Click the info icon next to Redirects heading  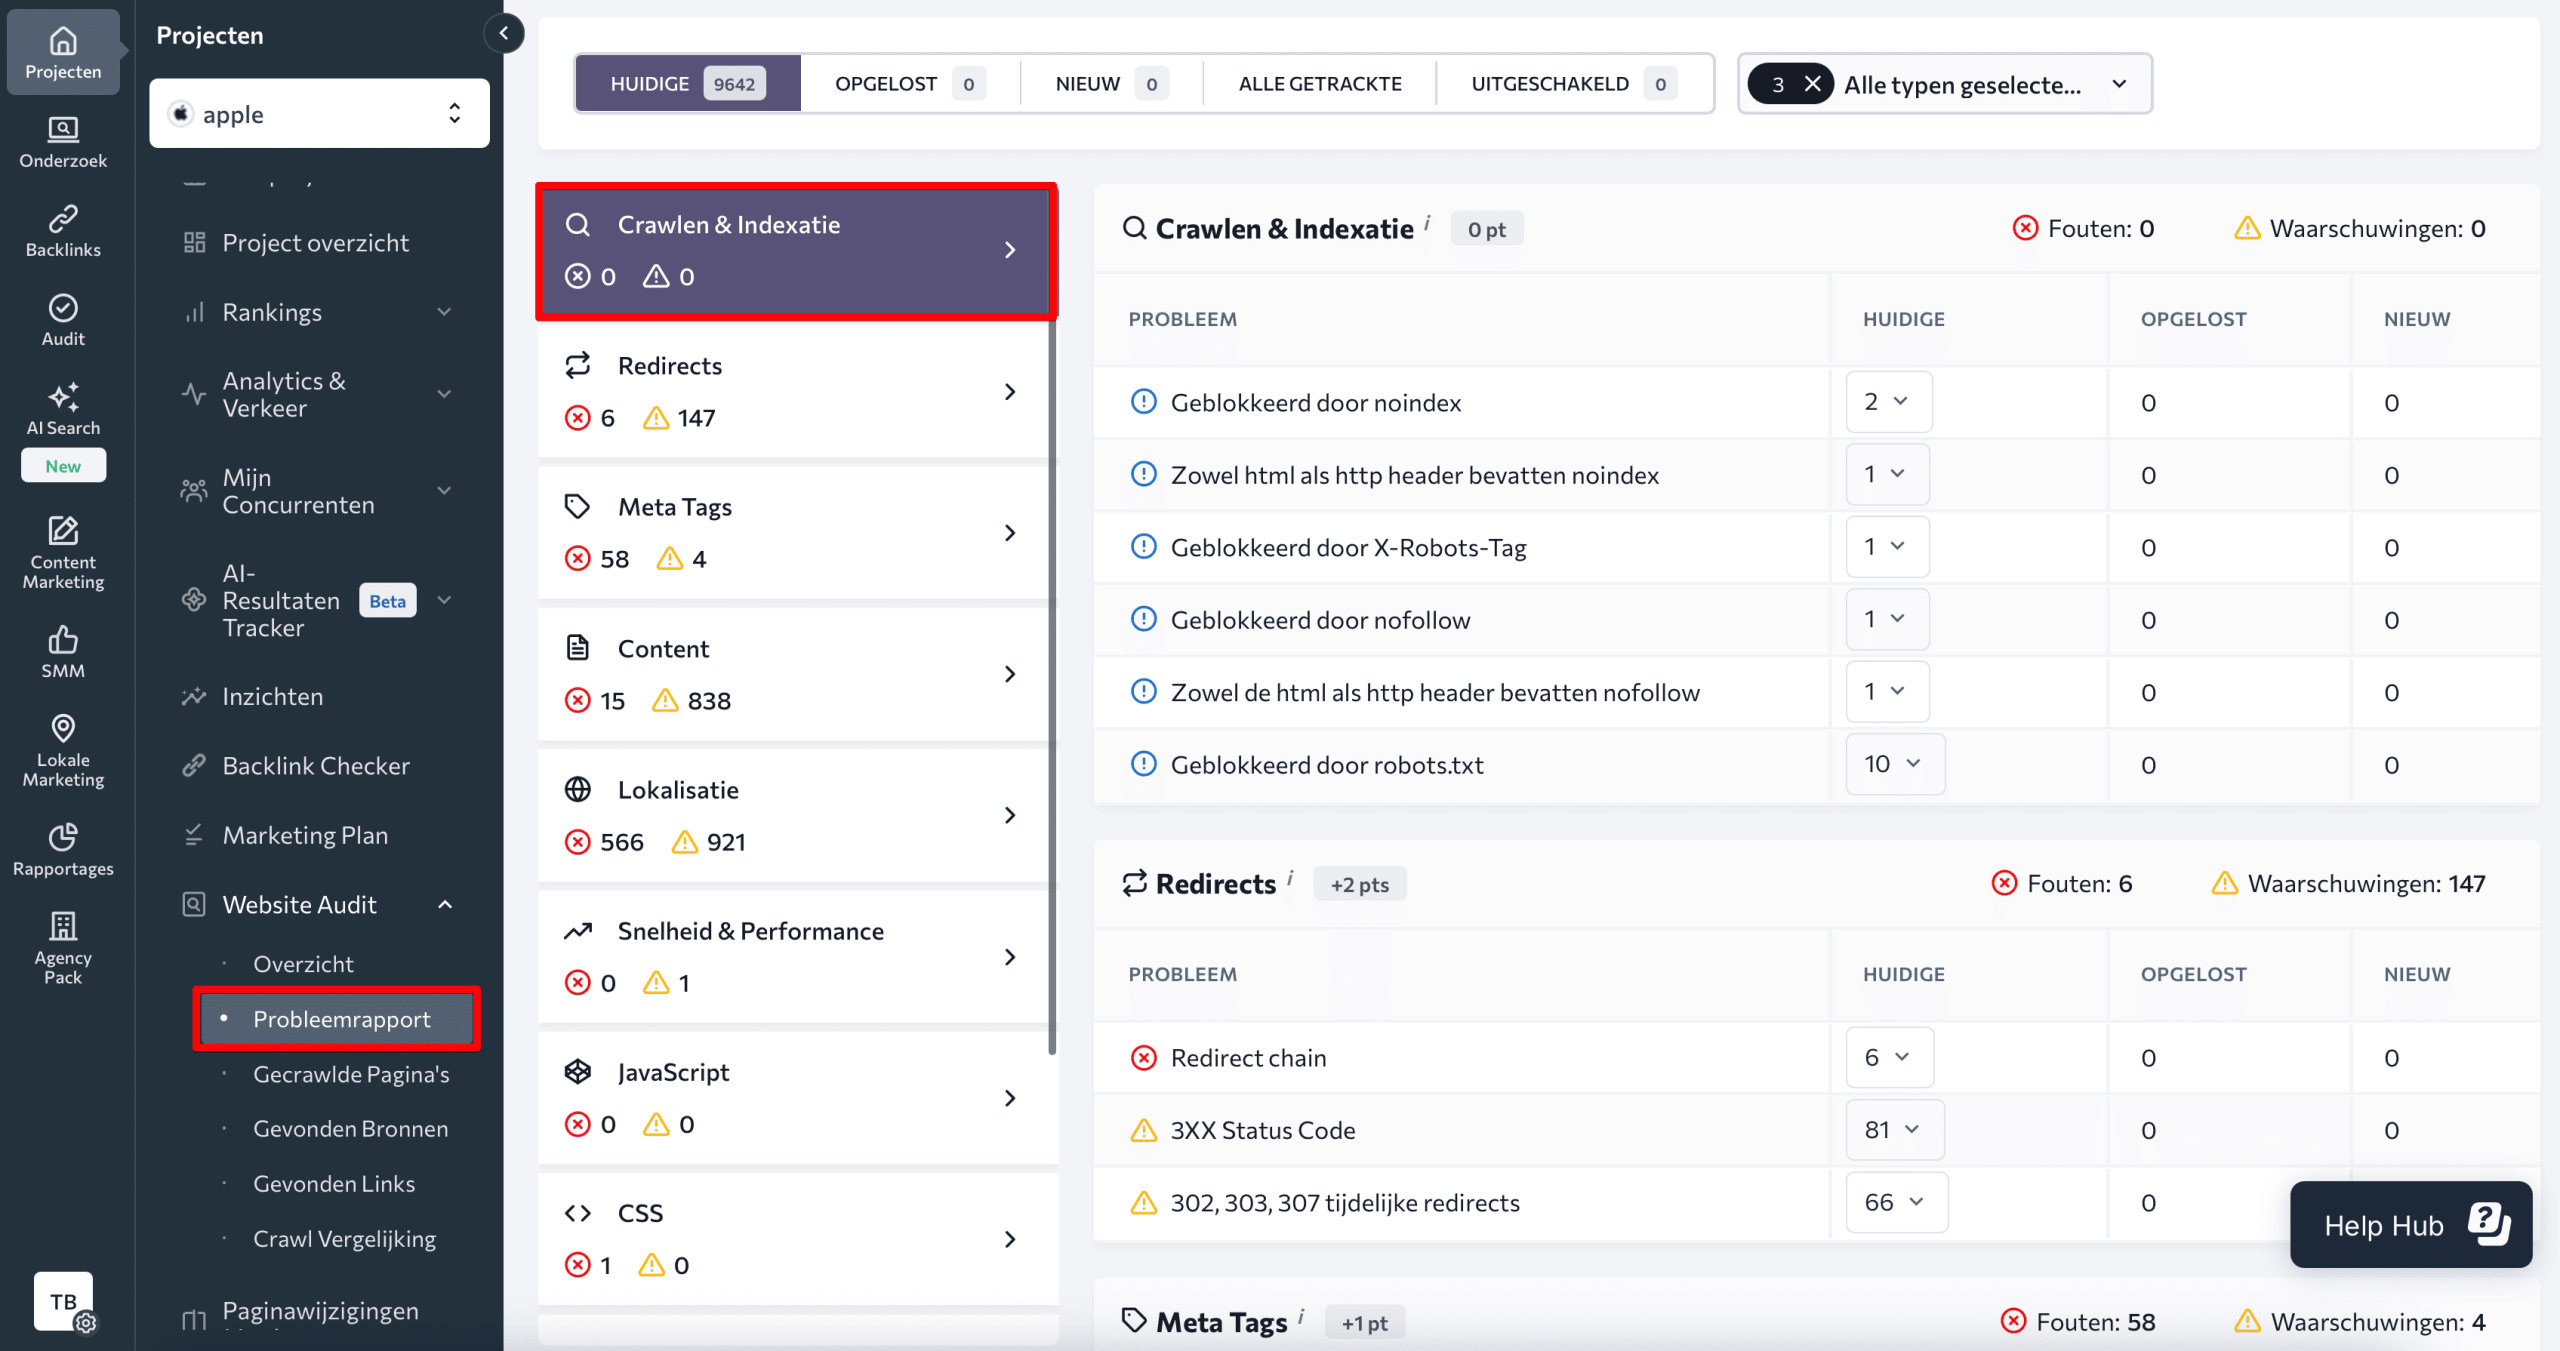(1290, 877)
